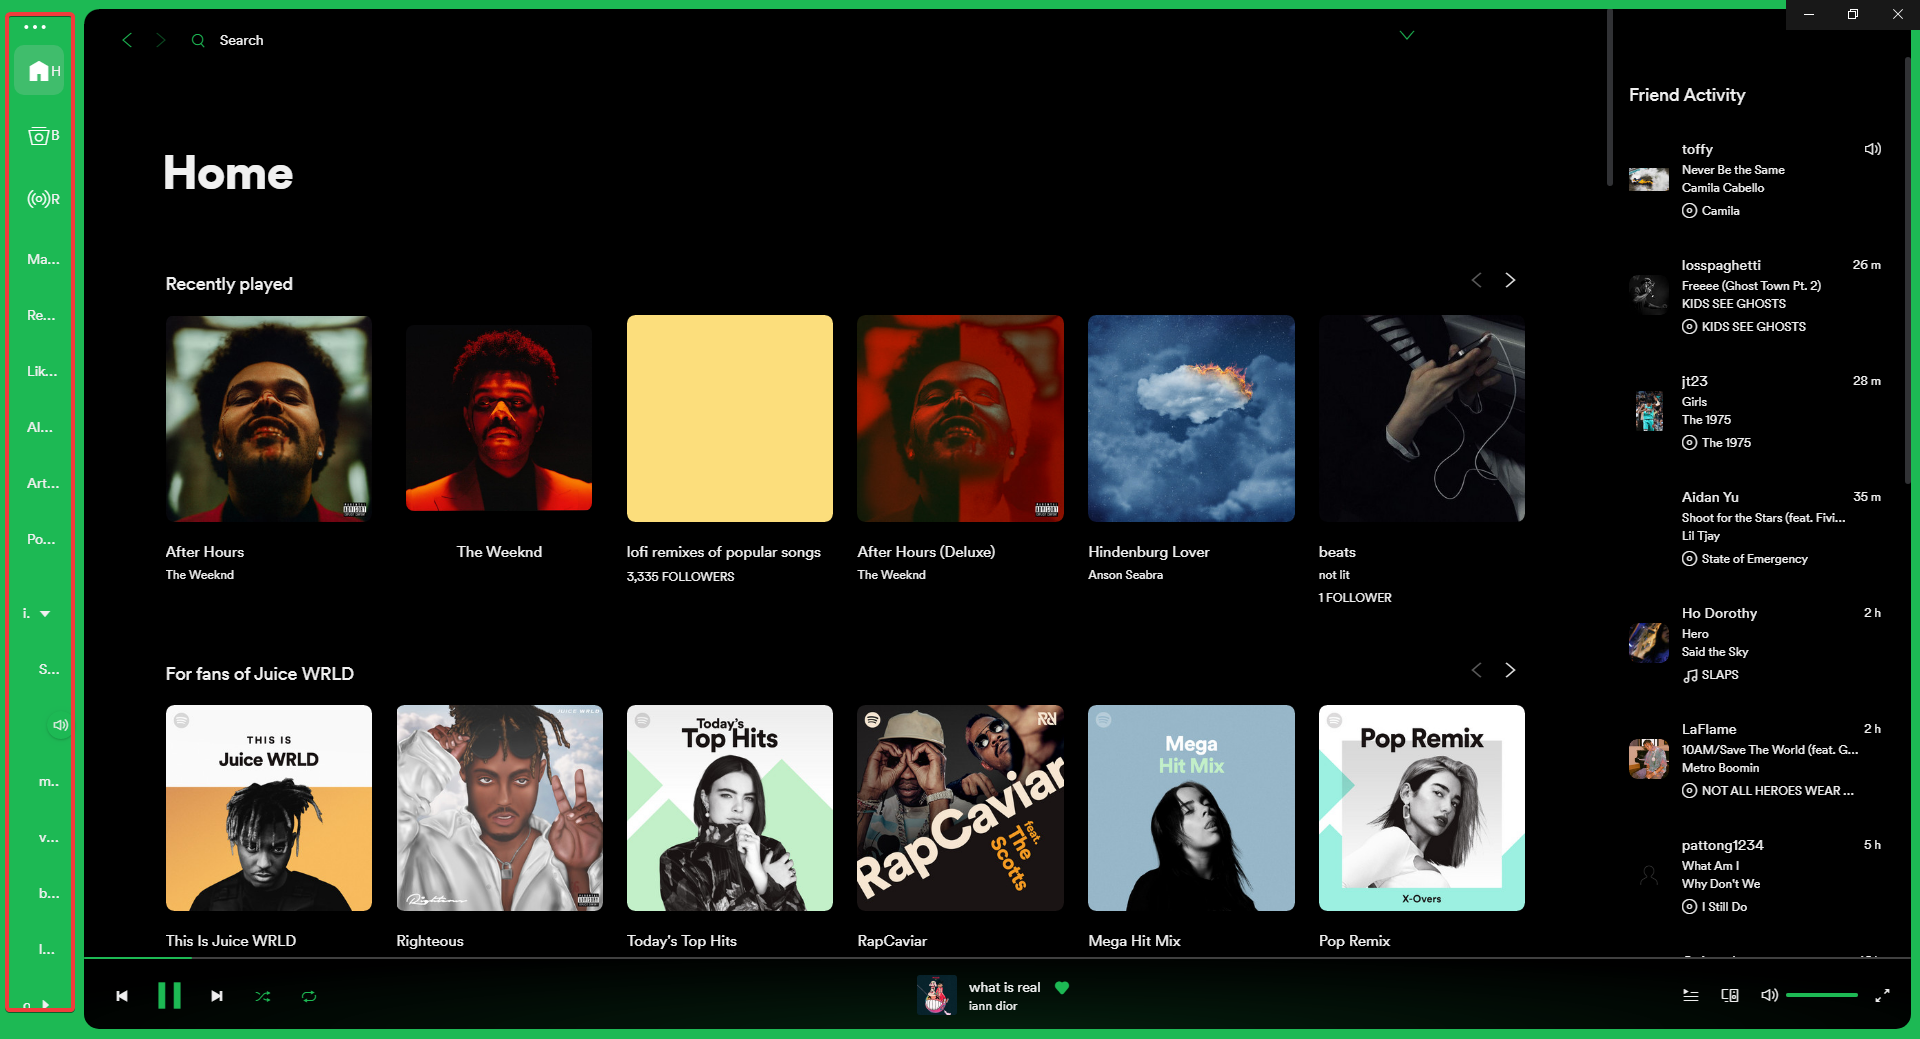Unlike the song what is real
1920x1039 pixels.
1062,988
